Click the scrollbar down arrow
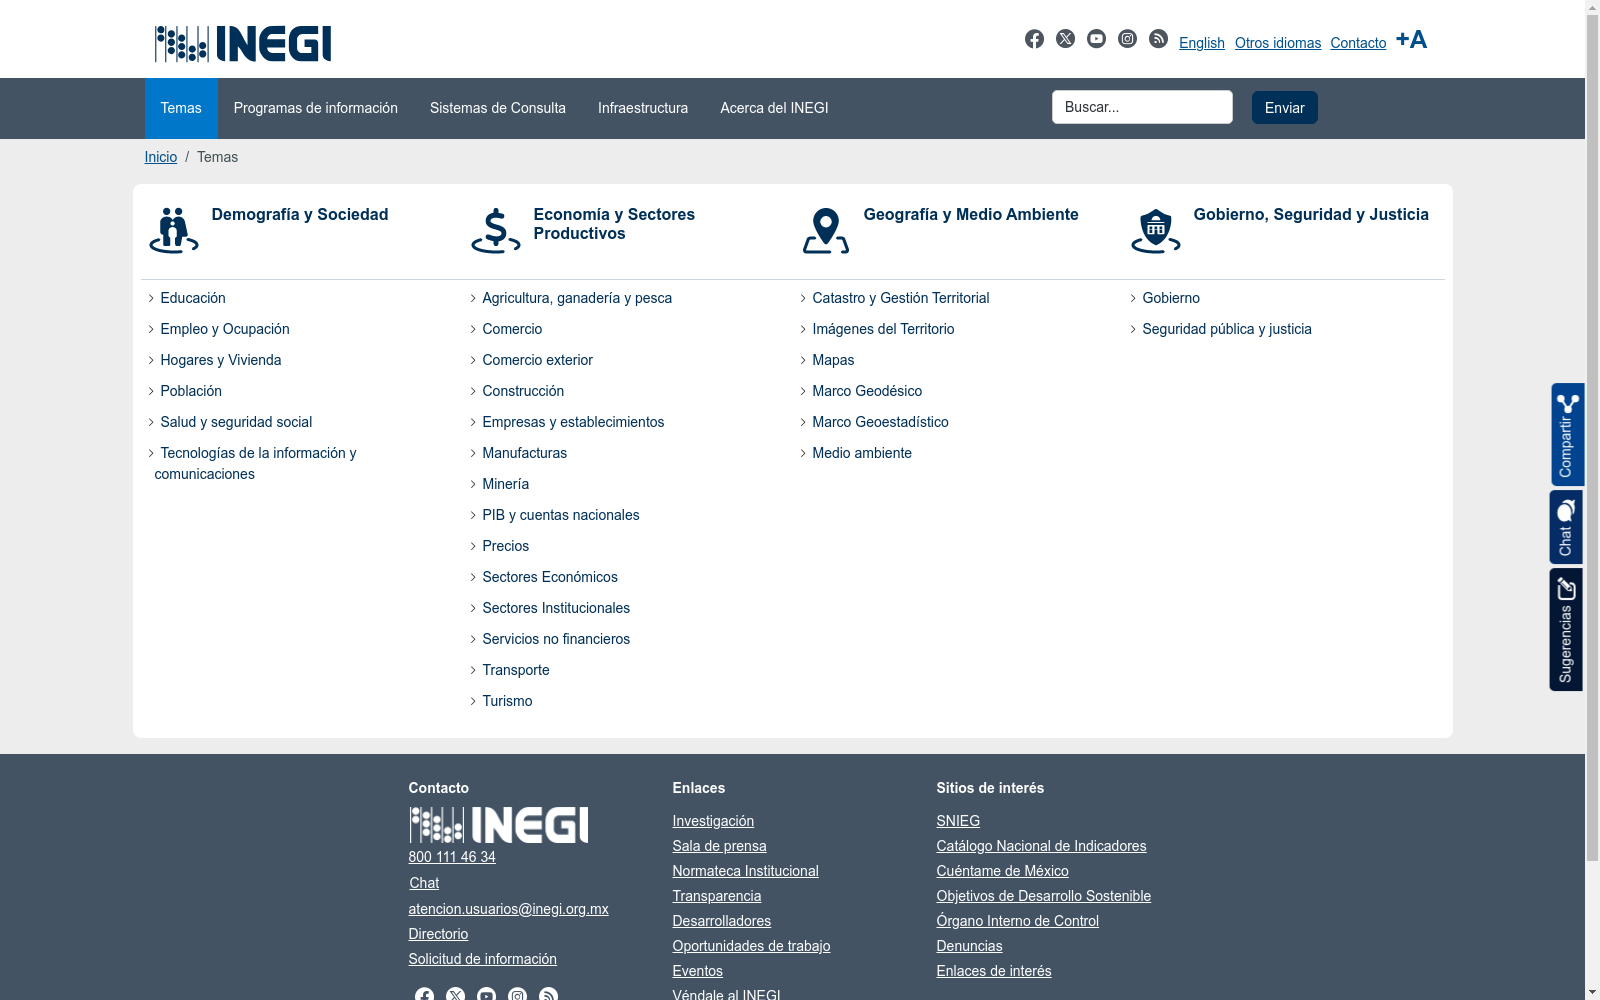Screen dimensions: 1600x1000 tap(1592, 992)
